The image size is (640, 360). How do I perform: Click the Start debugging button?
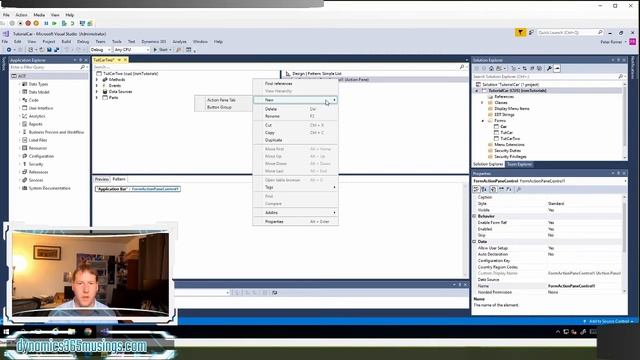[162, 50]
